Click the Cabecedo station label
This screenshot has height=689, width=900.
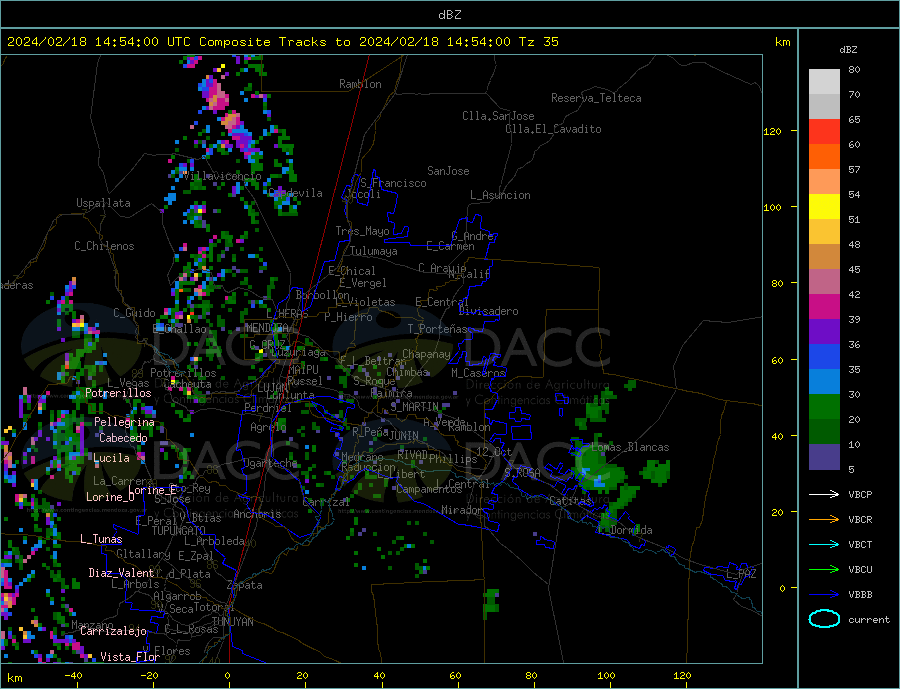[x=123, y=438]
